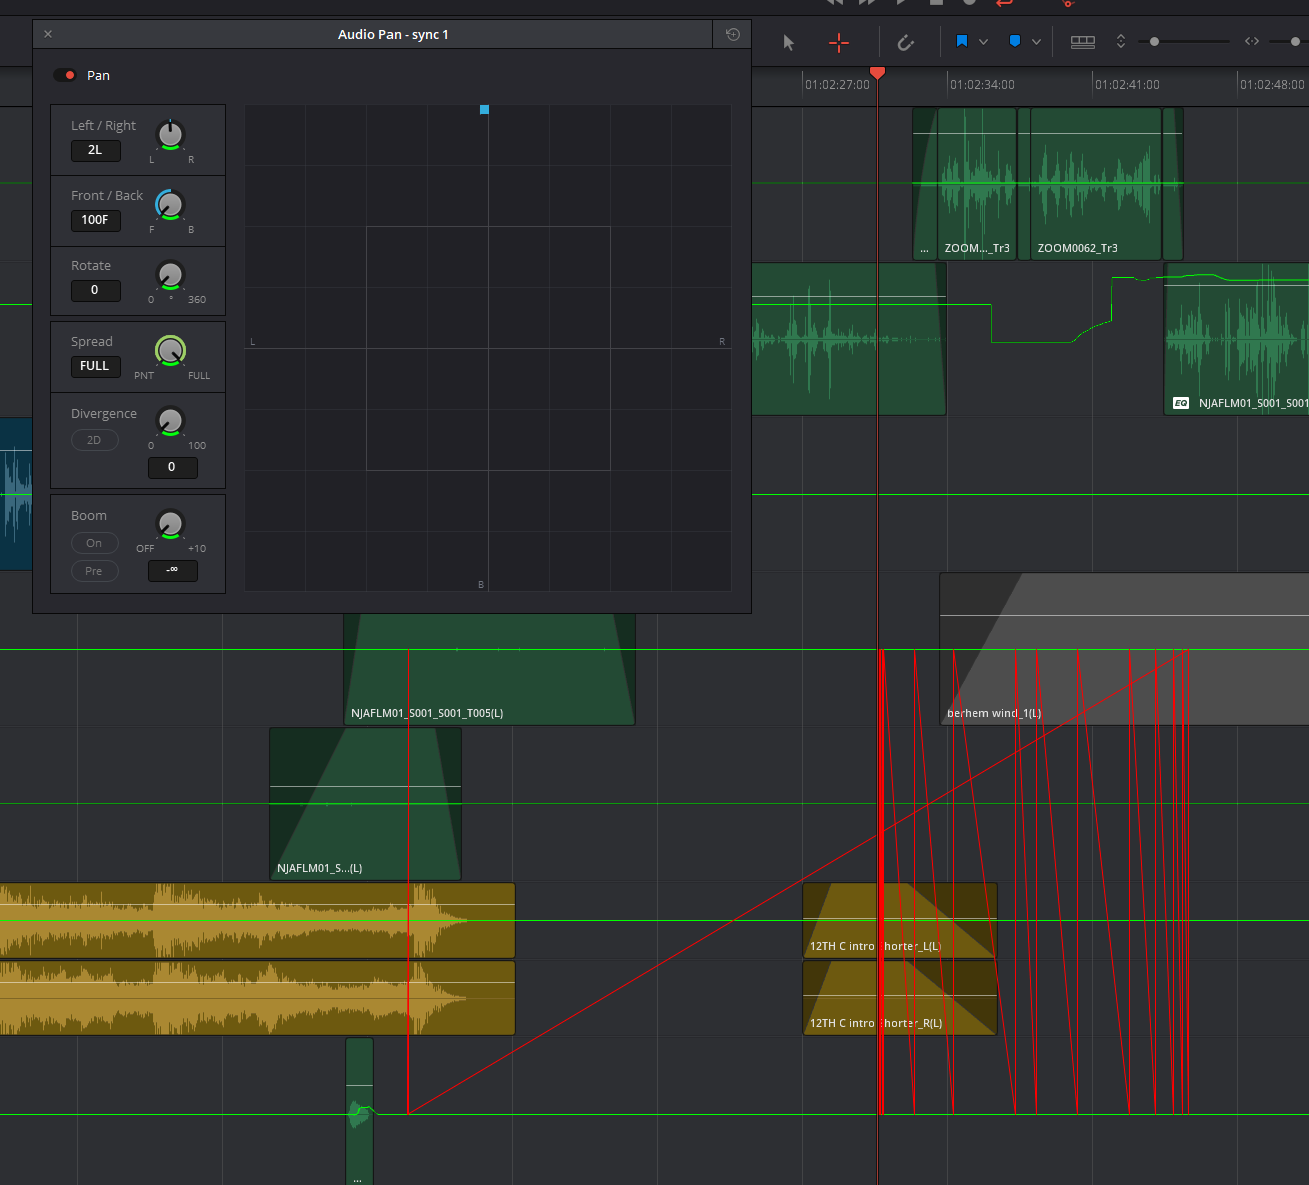
Task: Click the Divergence knob
Action: point(171,421)
